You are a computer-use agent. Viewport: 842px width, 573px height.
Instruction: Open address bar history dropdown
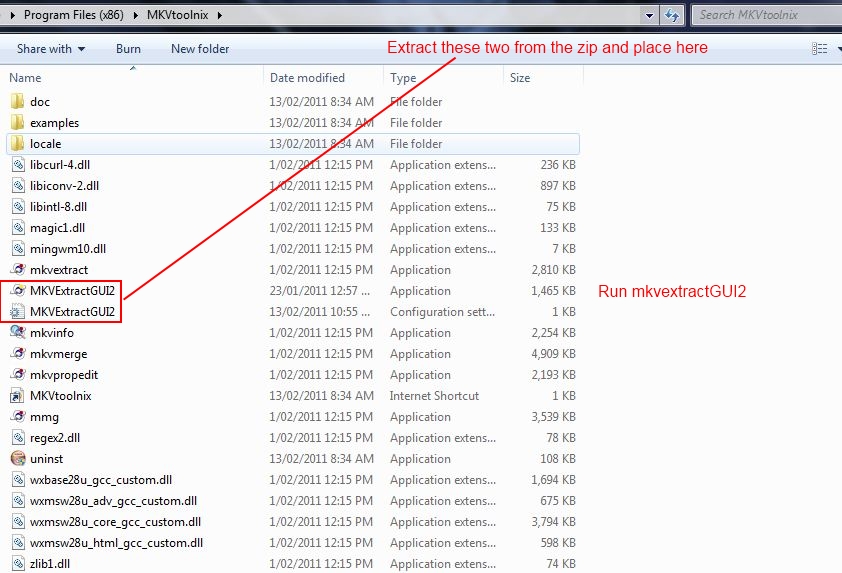(x=649, y=15)
